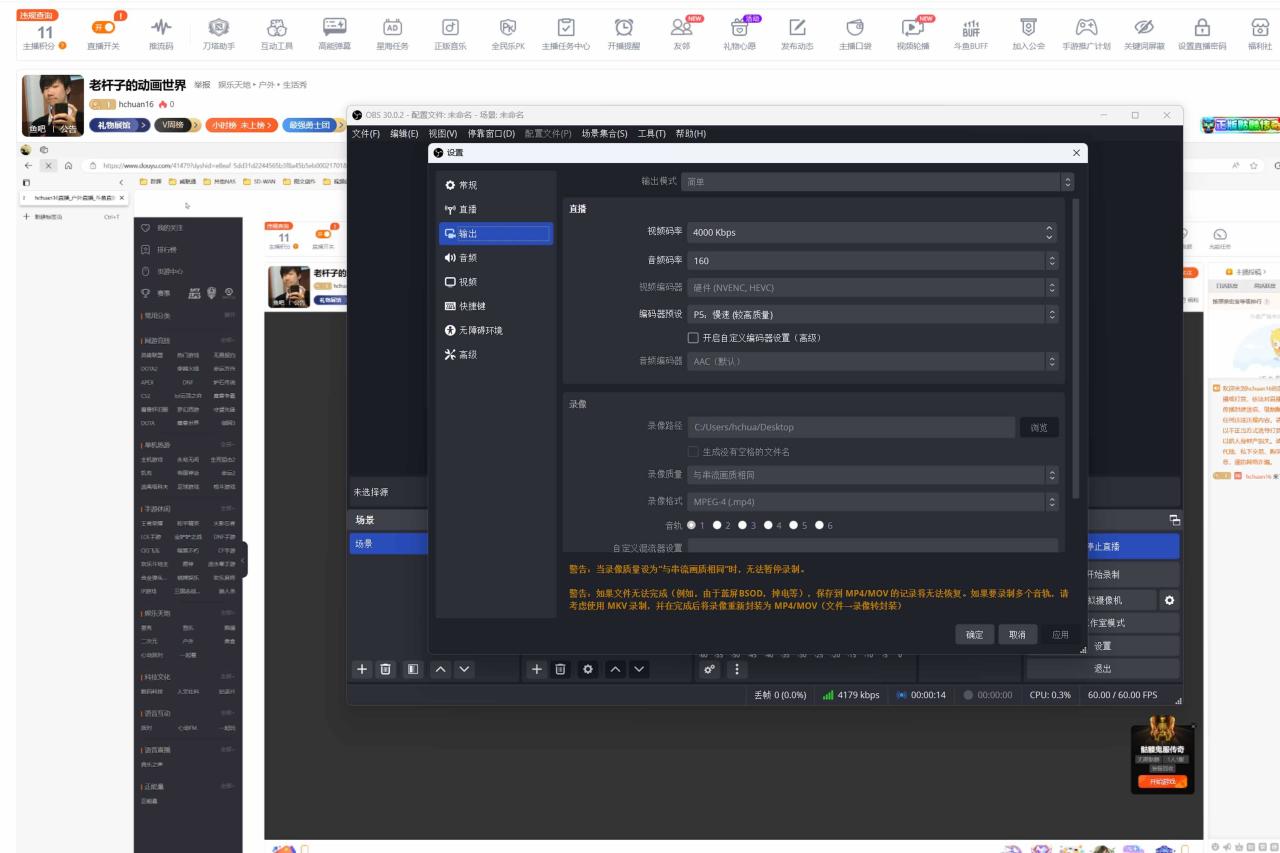Select audio track 5 radio button
Viewport: 1280px width, 853px height.
pyautogui.click(x=794, y=525)
